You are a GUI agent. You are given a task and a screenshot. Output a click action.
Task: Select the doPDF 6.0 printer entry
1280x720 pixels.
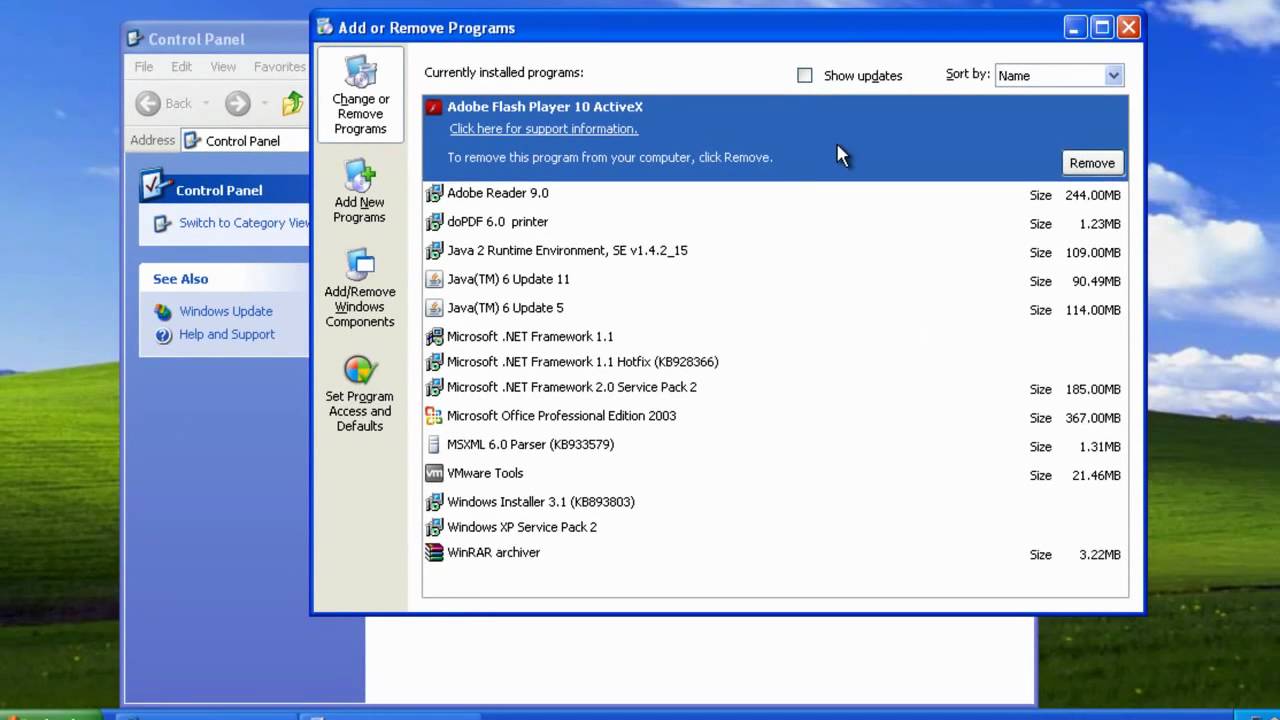[775, 223]
